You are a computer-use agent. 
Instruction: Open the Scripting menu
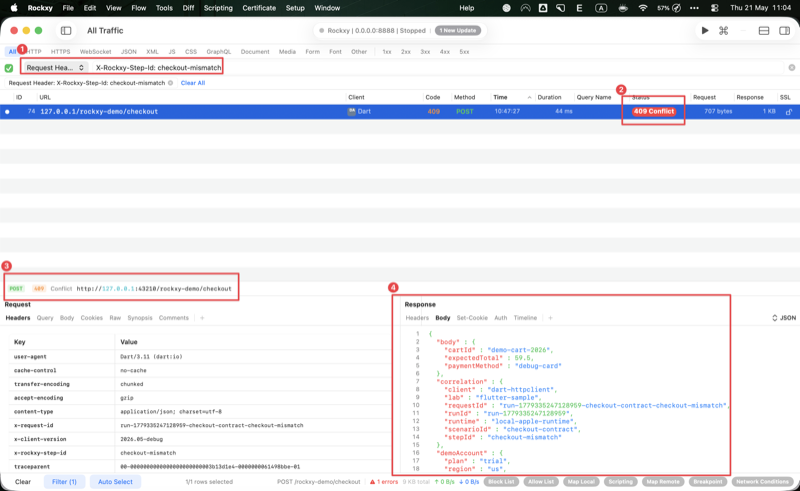pos(218,8)
